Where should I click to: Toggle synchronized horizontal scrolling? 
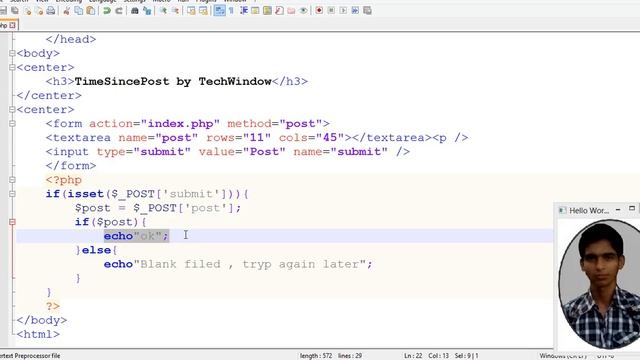click(x=203, y=11)
